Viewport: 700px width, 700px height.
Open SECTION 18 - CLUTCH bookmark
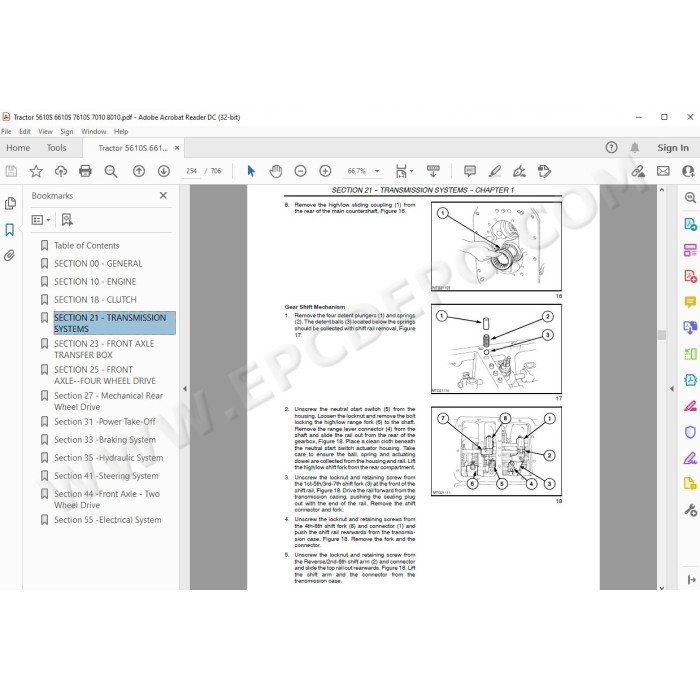(x=95, y=300)
